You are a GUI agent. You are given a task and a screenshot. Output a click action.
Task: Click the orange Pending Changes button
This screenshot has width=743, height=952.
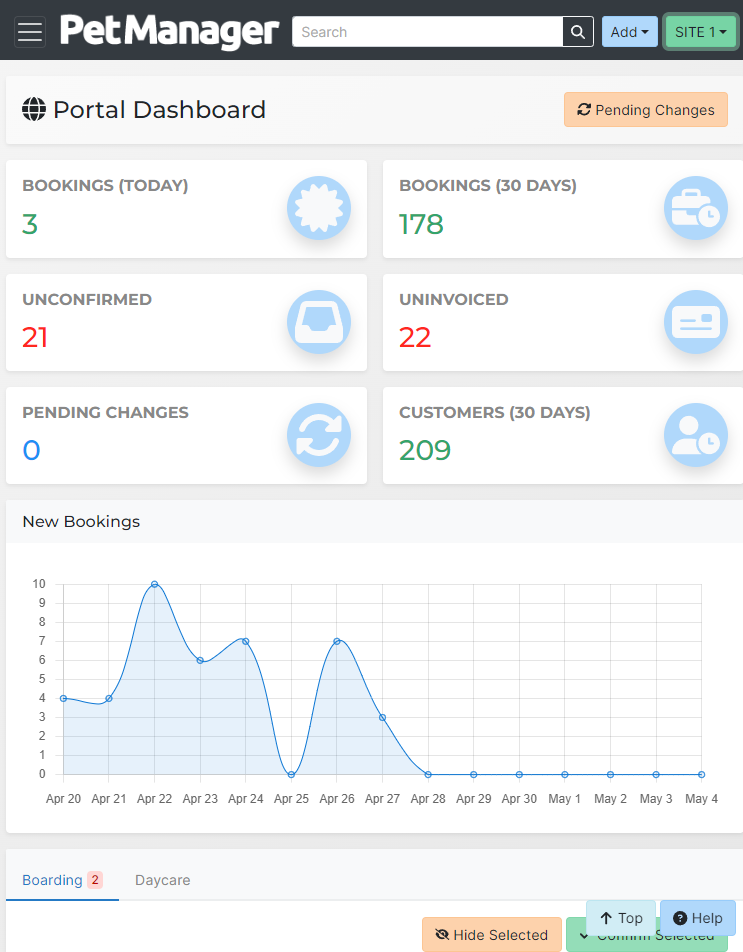(x=645, y=110)
